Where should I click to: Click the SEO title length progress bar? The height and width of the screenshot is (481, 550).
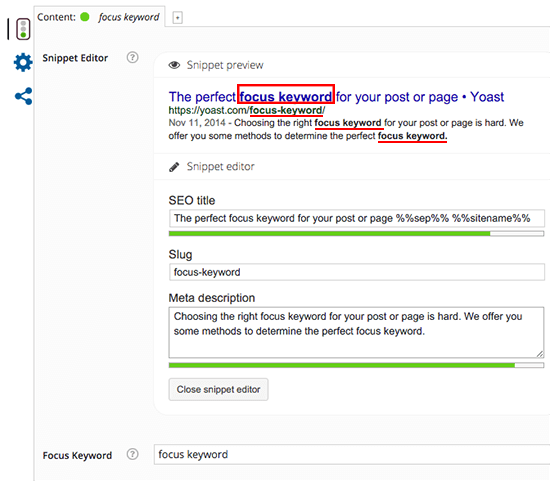(356, 234)
